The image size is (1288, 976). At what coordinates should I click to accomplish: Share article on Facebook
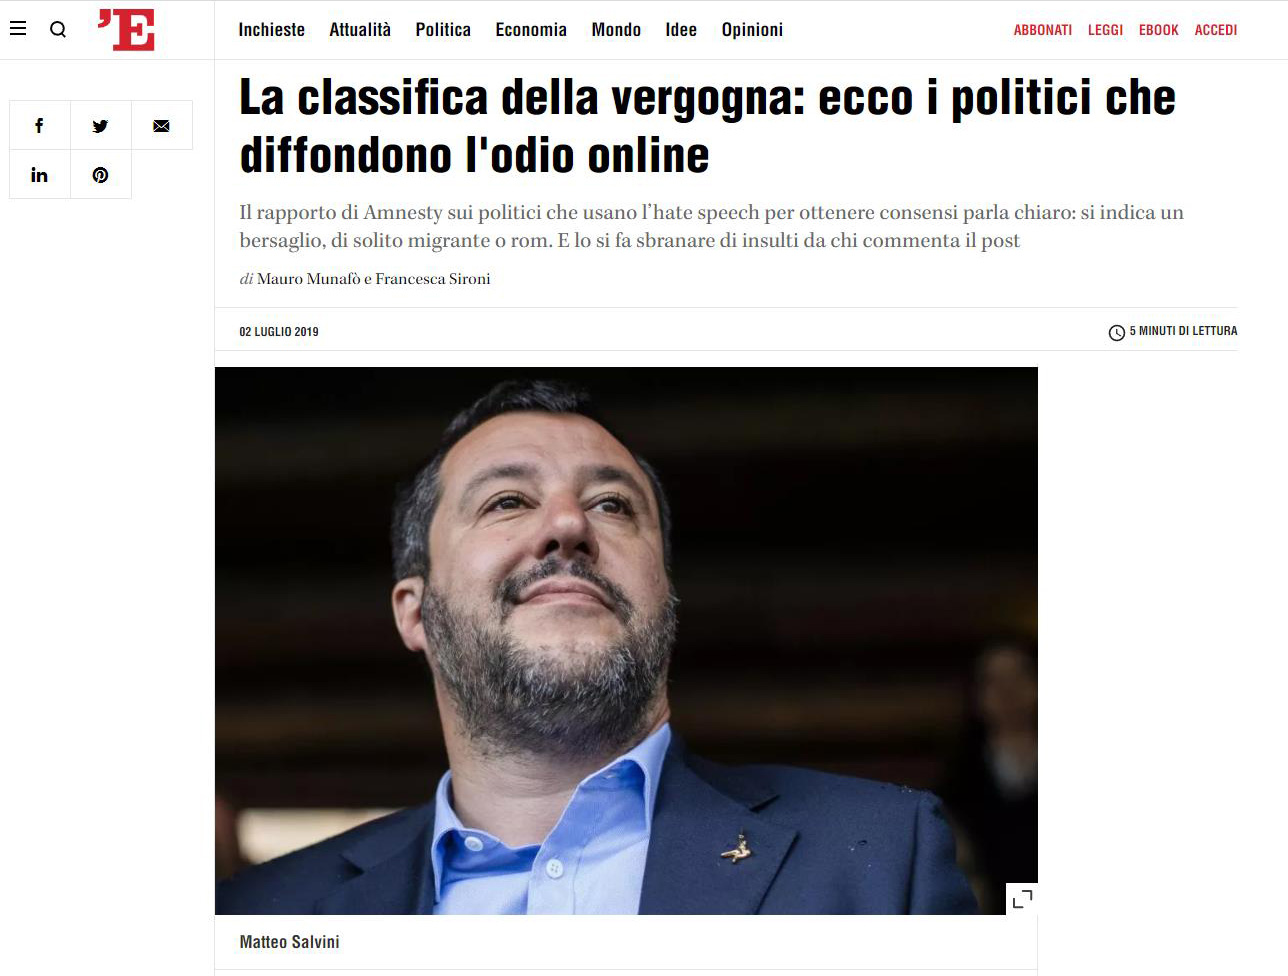pos(39,125)
